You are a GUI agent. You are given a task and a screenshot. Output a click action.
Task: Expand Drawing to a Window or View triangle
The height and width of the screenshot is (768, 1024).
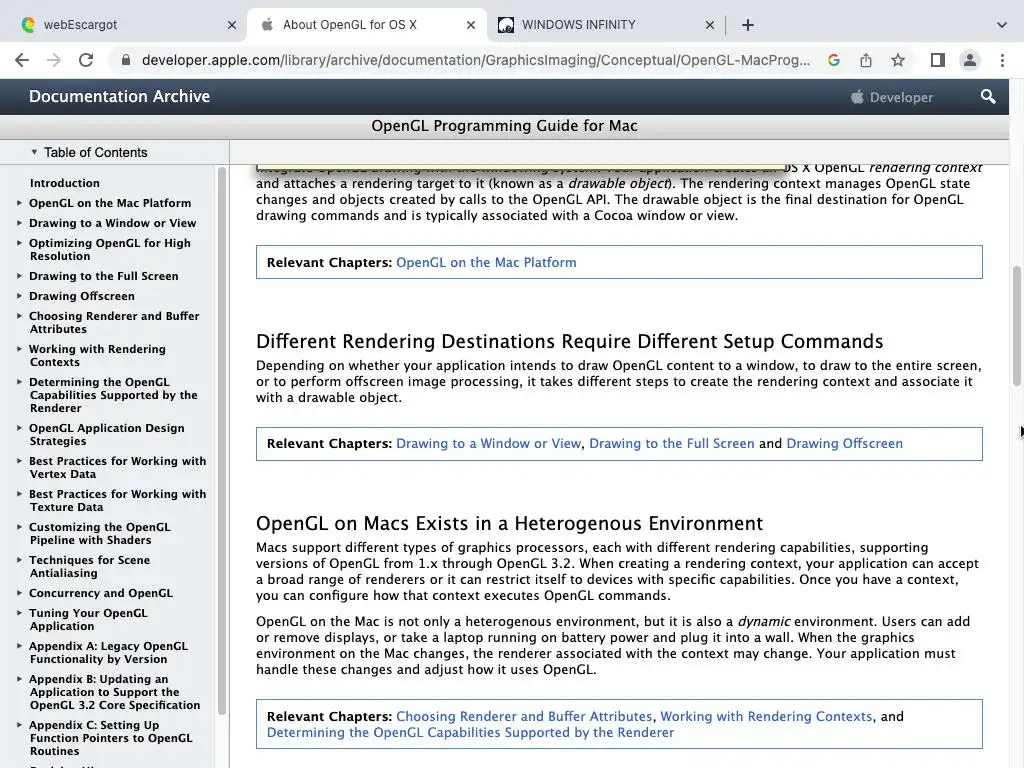pos(20,223)
